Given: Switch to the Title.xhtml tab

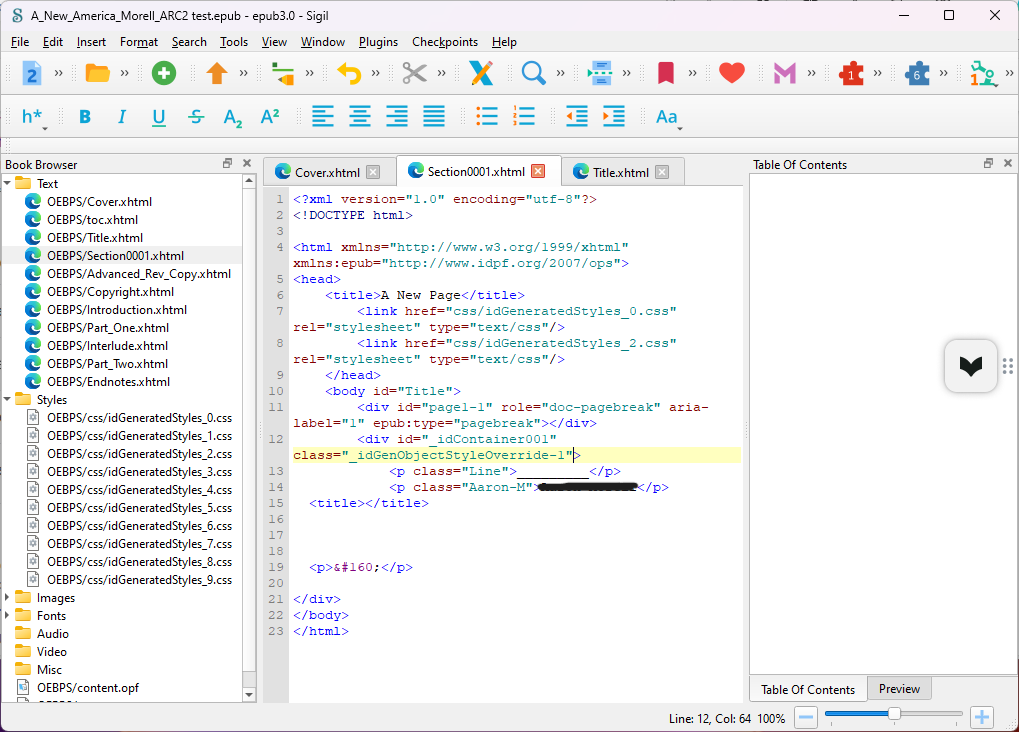Looking at the screenshot, I should [x=620, y=172].
